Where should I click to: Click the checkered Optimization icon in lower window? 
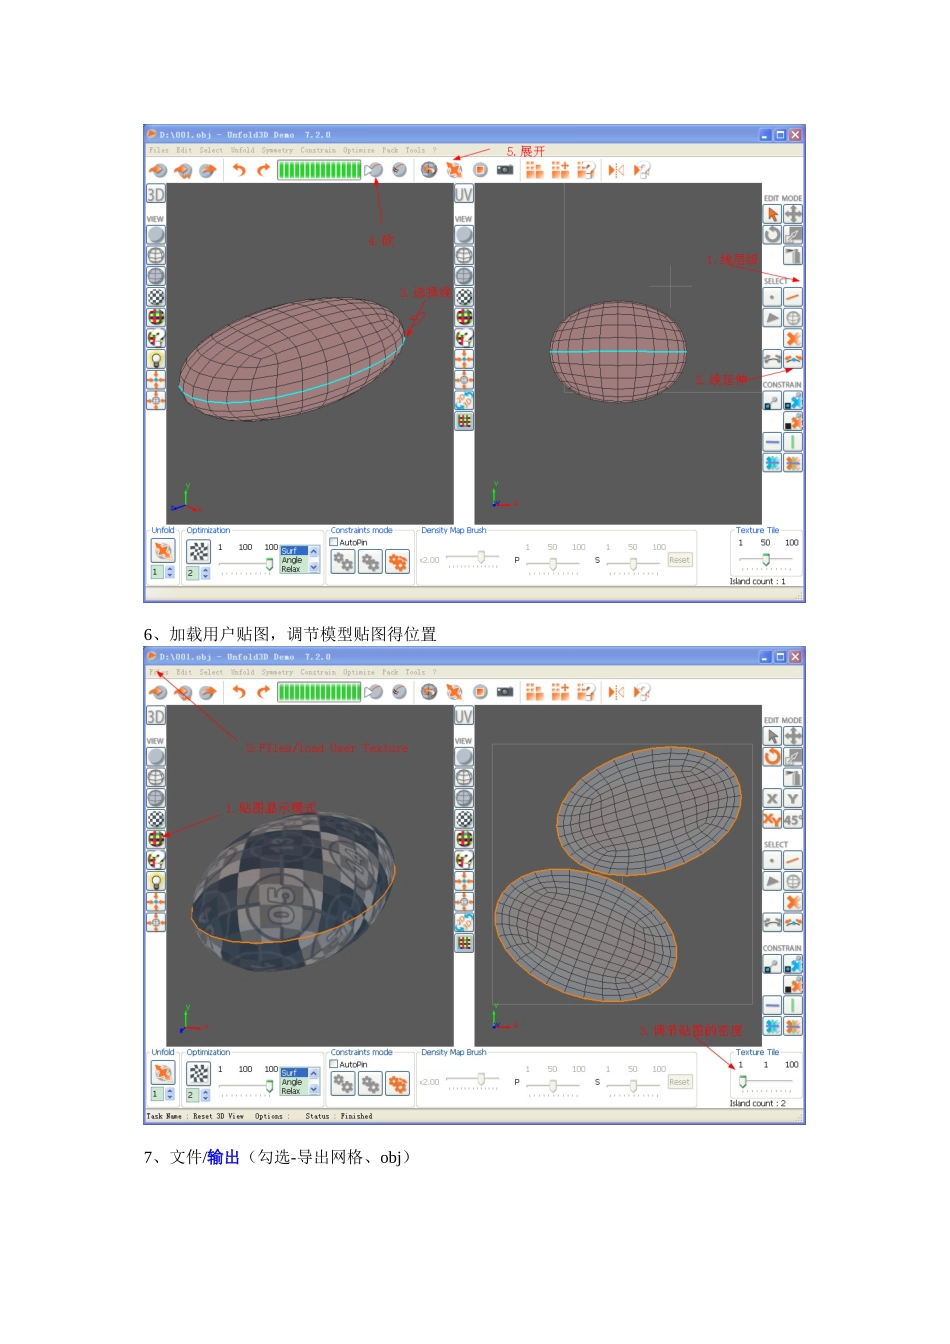point(199,1073)
